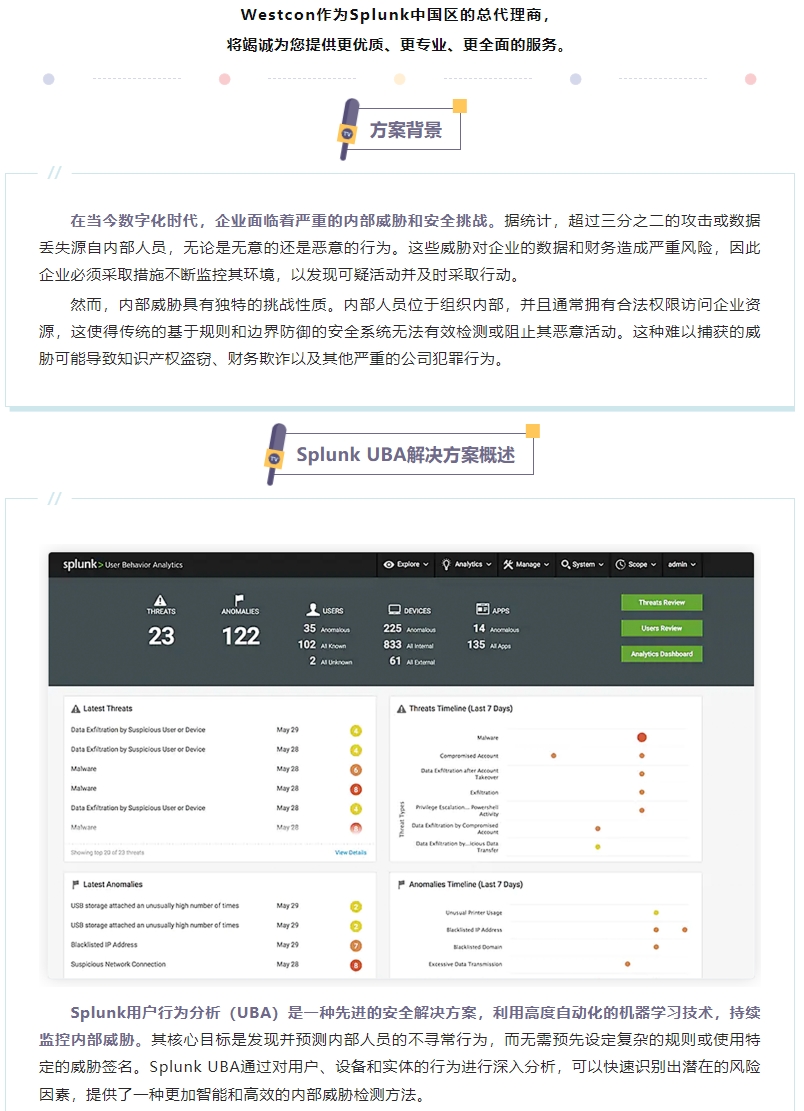Click the Privilege Escalation Powershell Activity dot

[642, 811]
